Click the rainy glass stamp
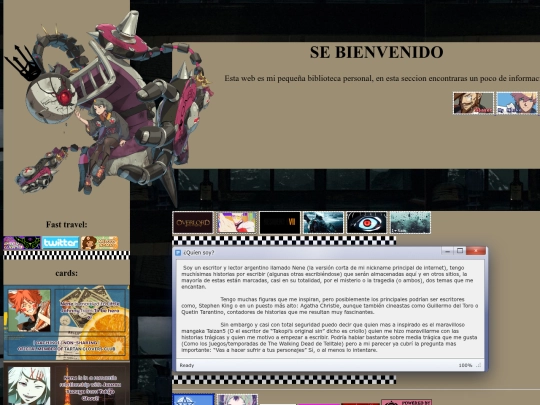540x405 pixels. point(410,222)
